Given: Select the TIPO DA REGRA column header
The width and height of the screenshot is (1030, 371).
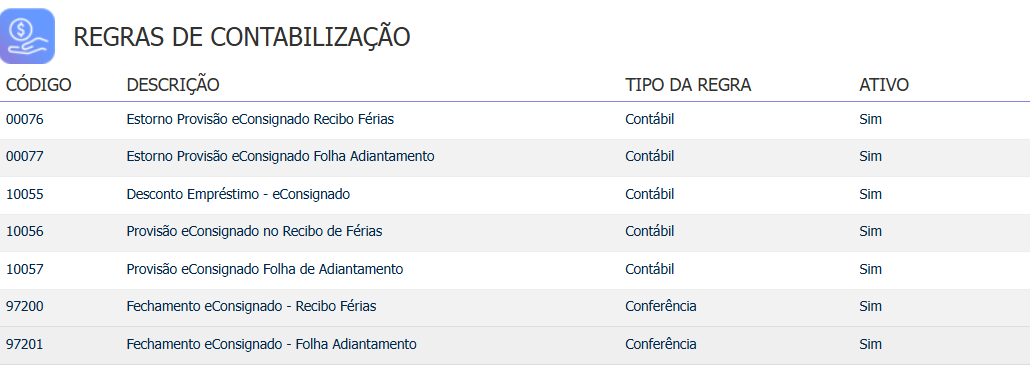Looking at the screenshot, I should [x=688, y=85].
